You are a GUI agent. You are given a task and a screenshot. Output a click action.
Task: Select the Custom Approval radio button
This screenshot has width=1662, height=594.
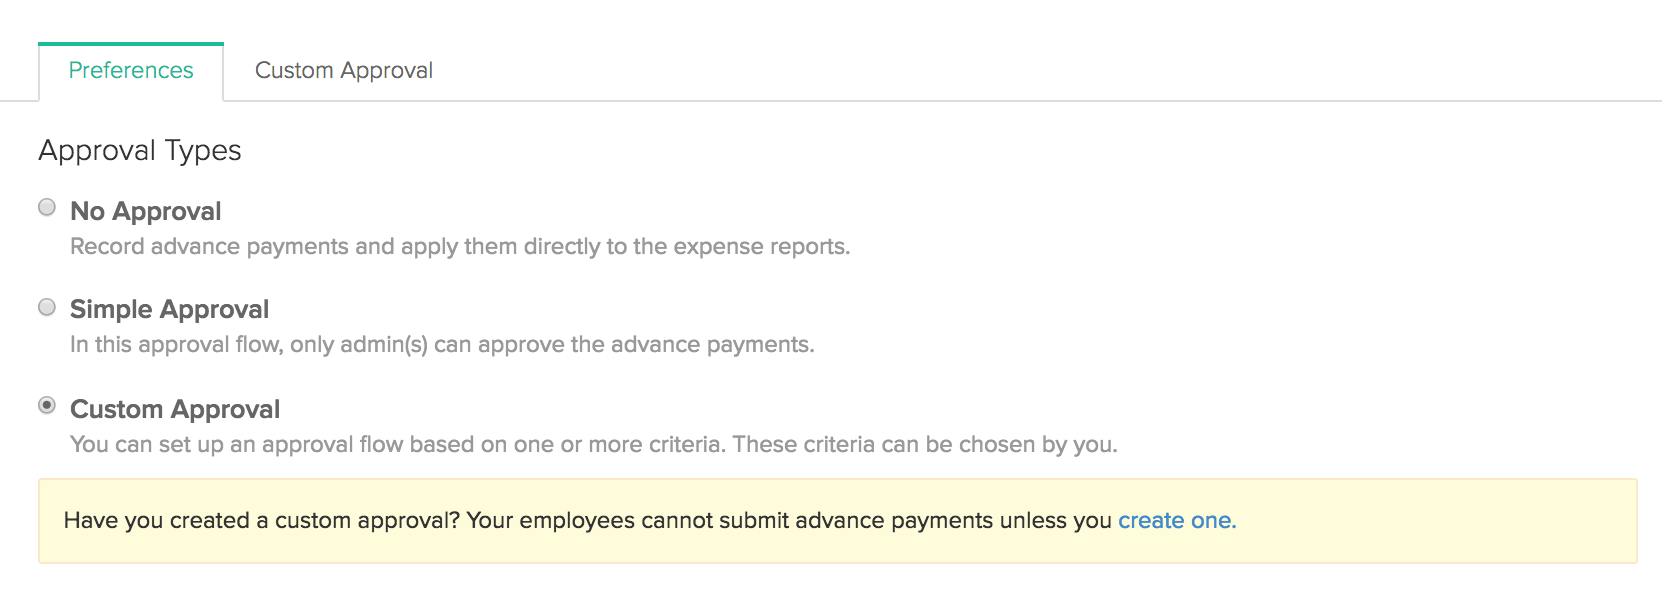point(47,405)
